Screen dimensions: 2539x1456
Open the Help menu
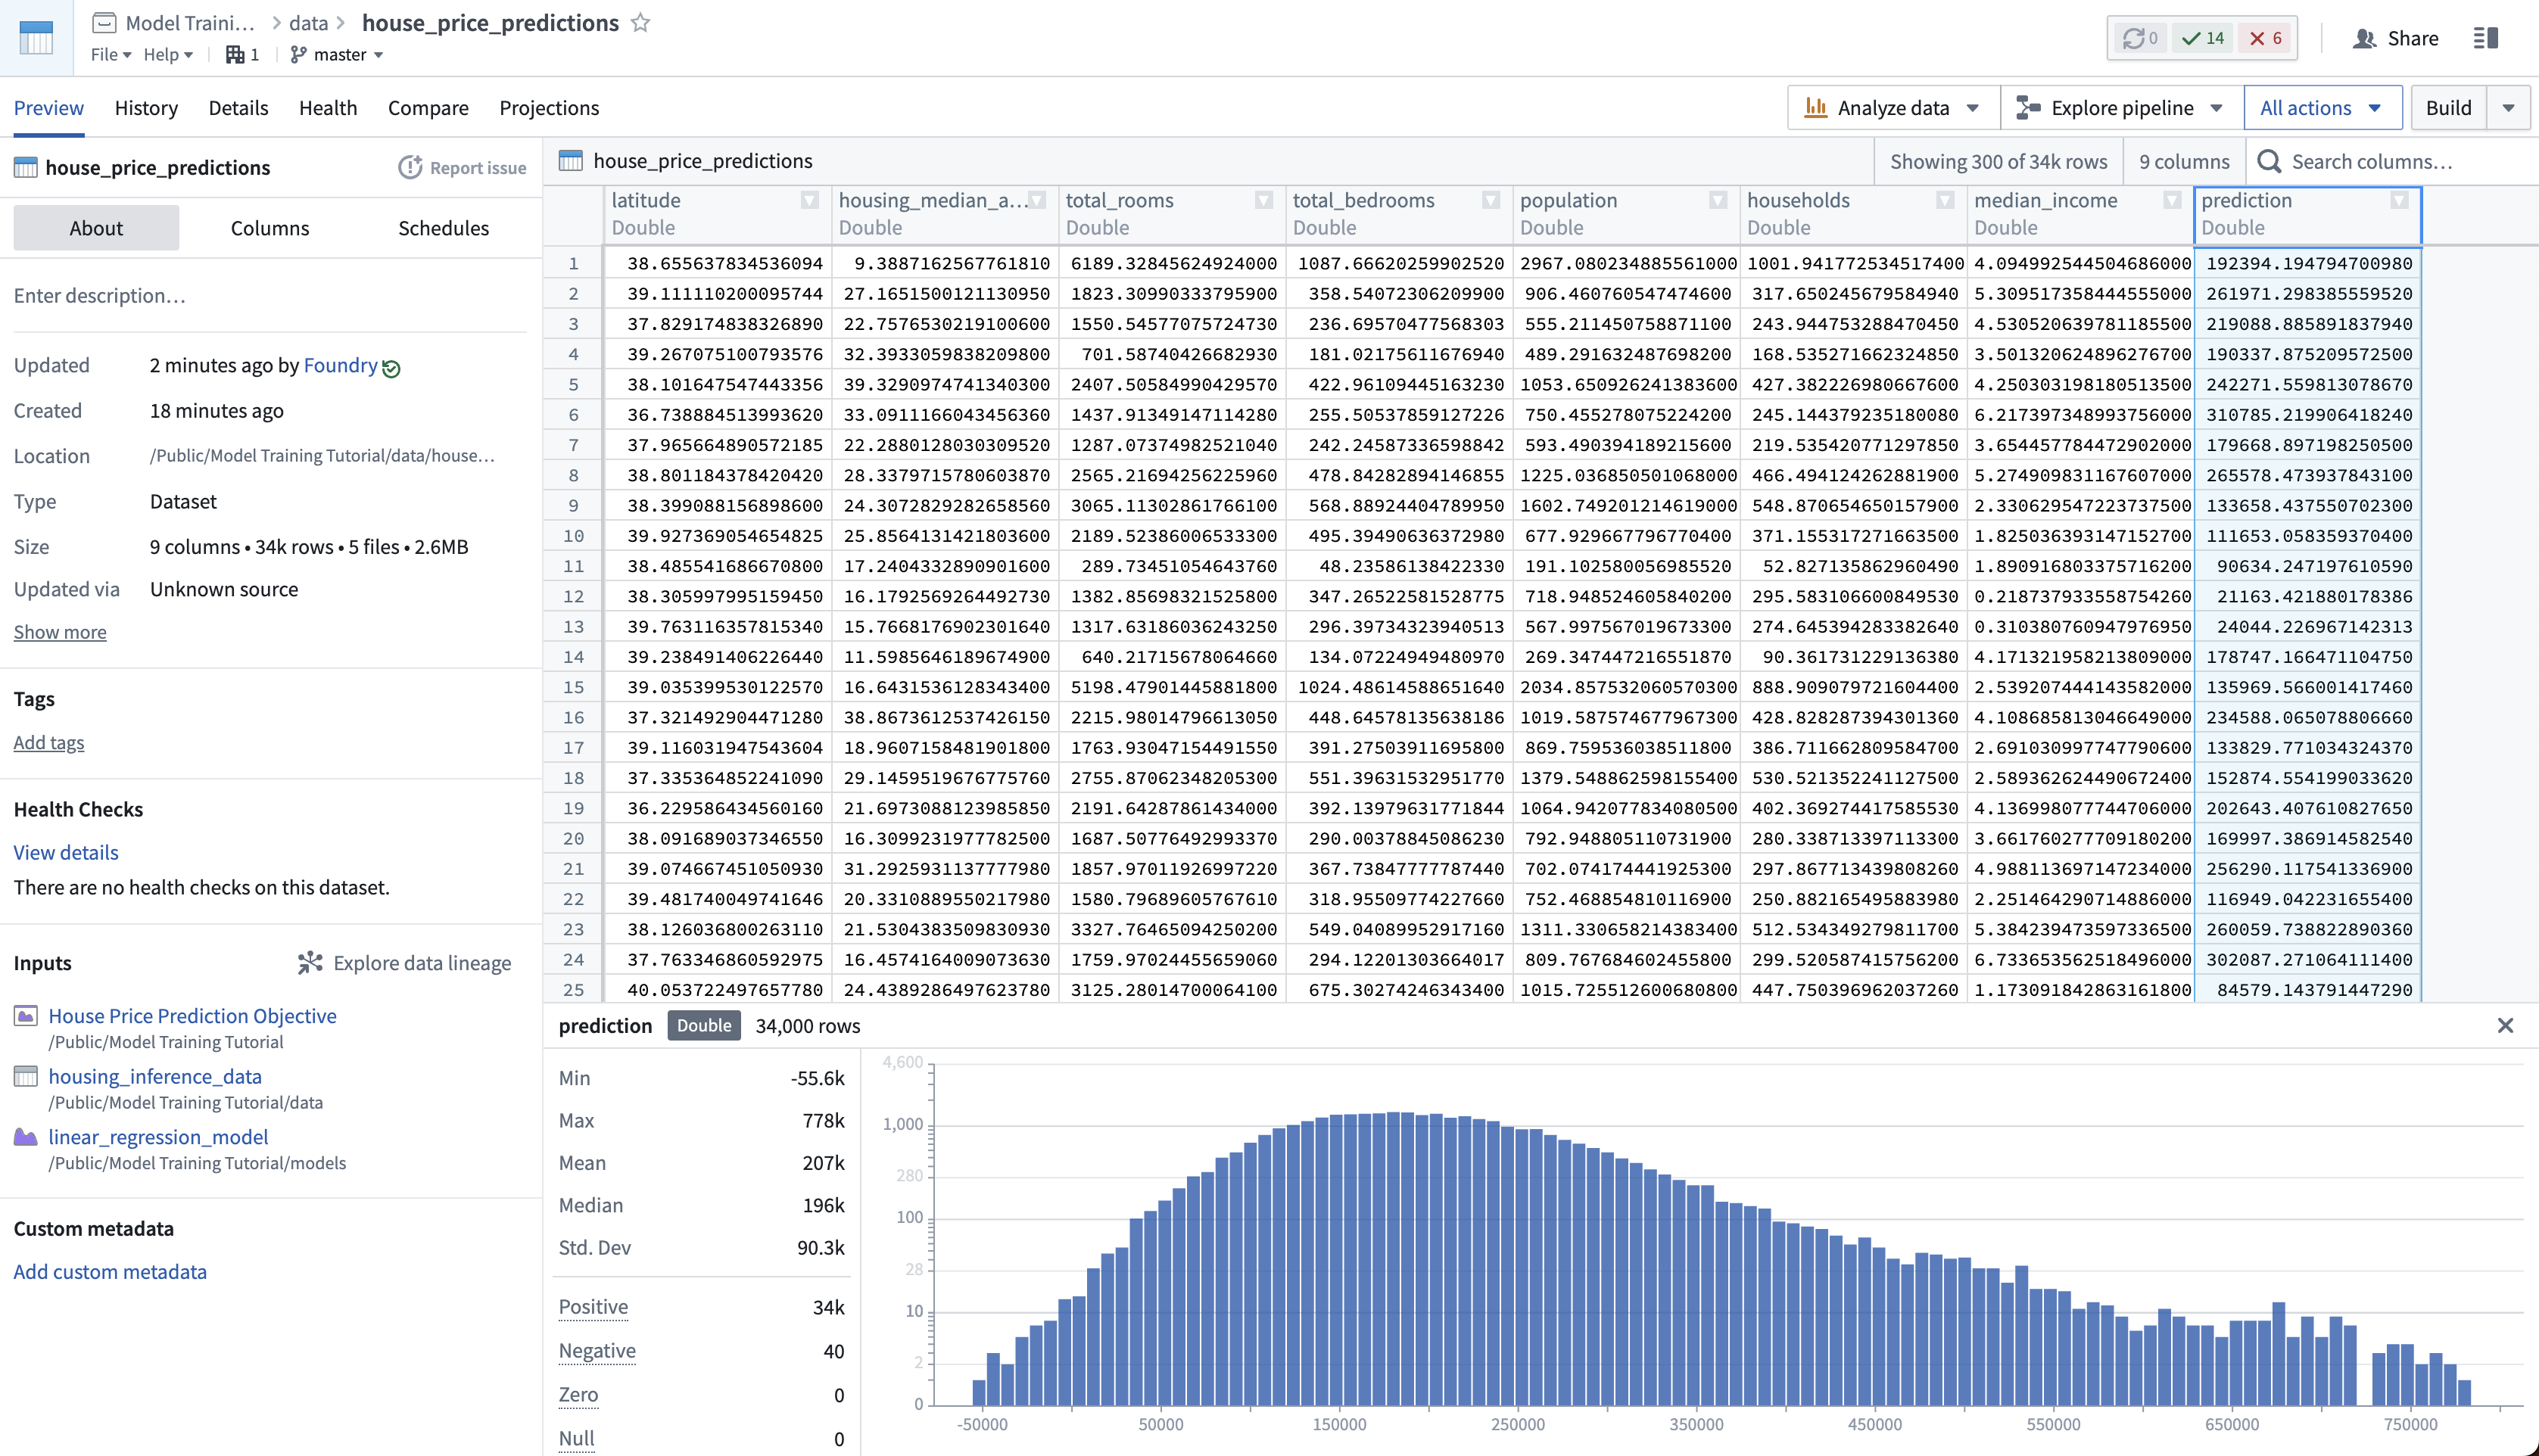coord(168,54)
